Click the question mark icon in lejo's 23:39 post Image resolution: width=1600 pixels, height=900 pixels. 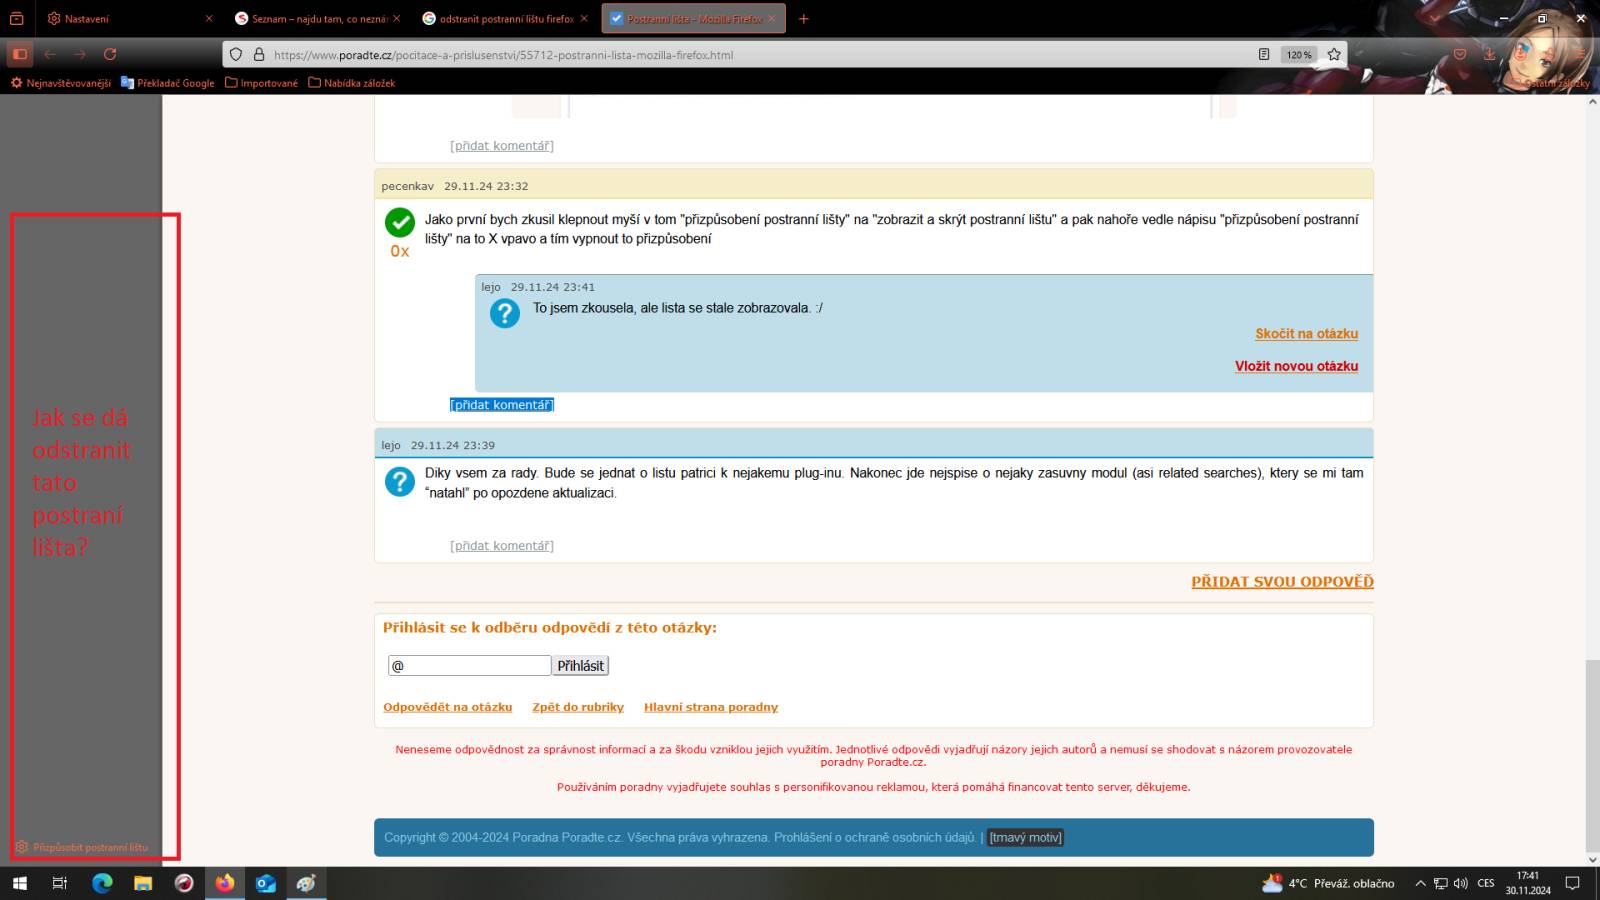[400, 481]
